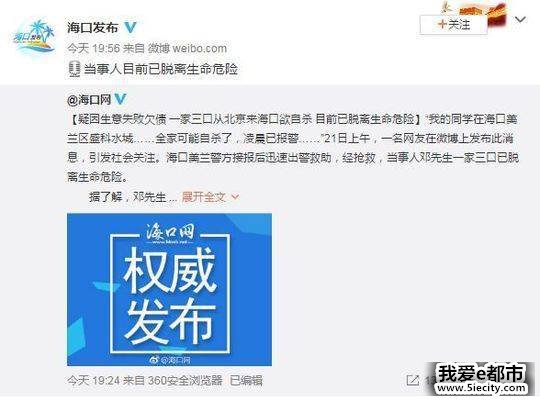Click the small arrow after 展开全文

236,197
